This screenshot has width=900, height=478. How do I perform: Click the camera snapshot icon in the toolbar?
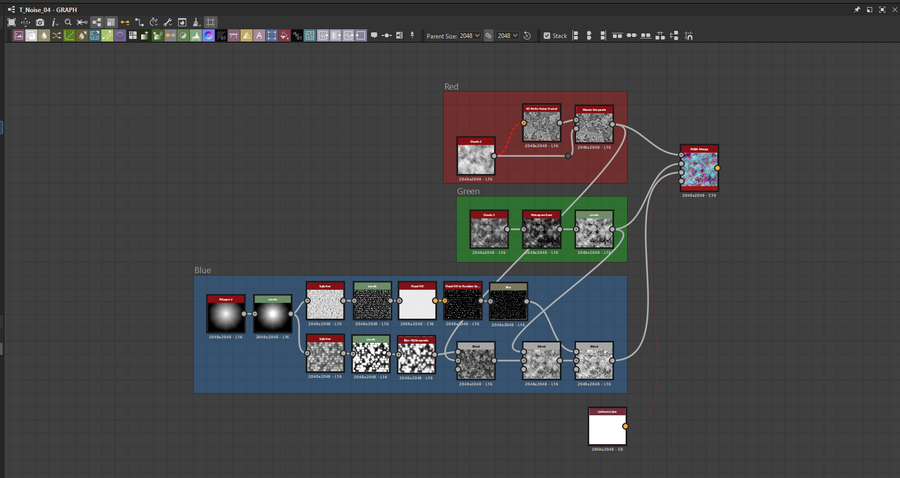[40, 21]
